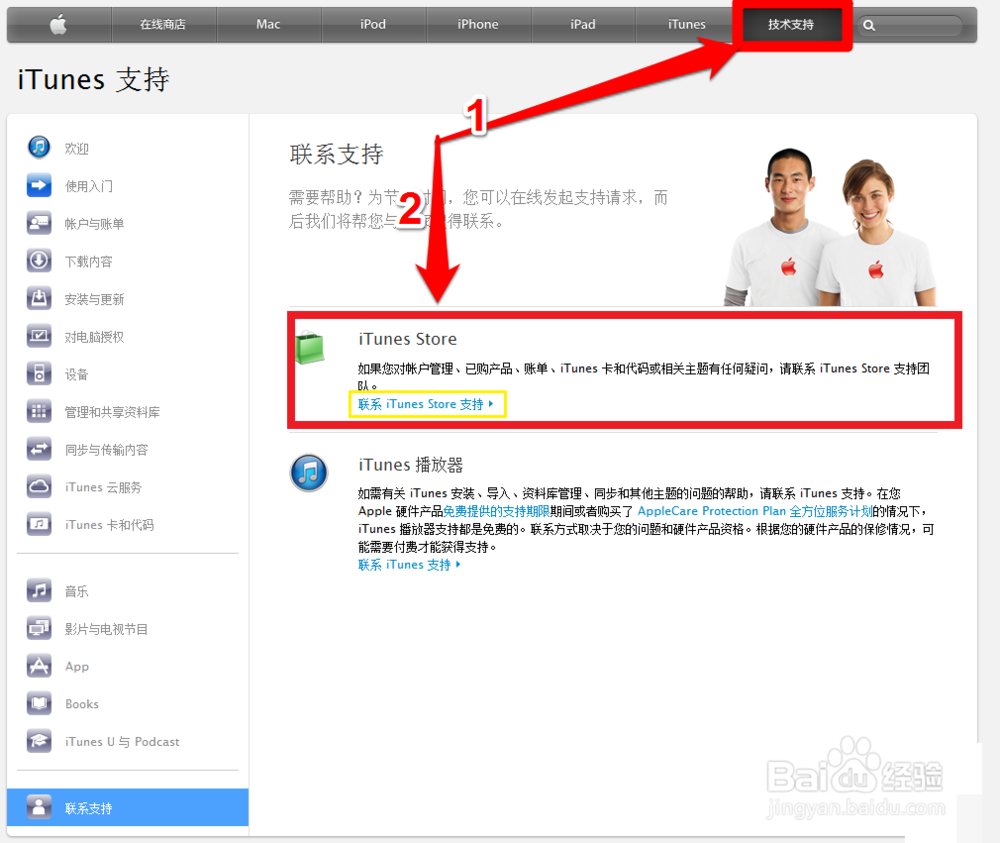Click the 联系支持 person icon
The width and height of the screenshot is (1000, 843).
coord(39,807)
